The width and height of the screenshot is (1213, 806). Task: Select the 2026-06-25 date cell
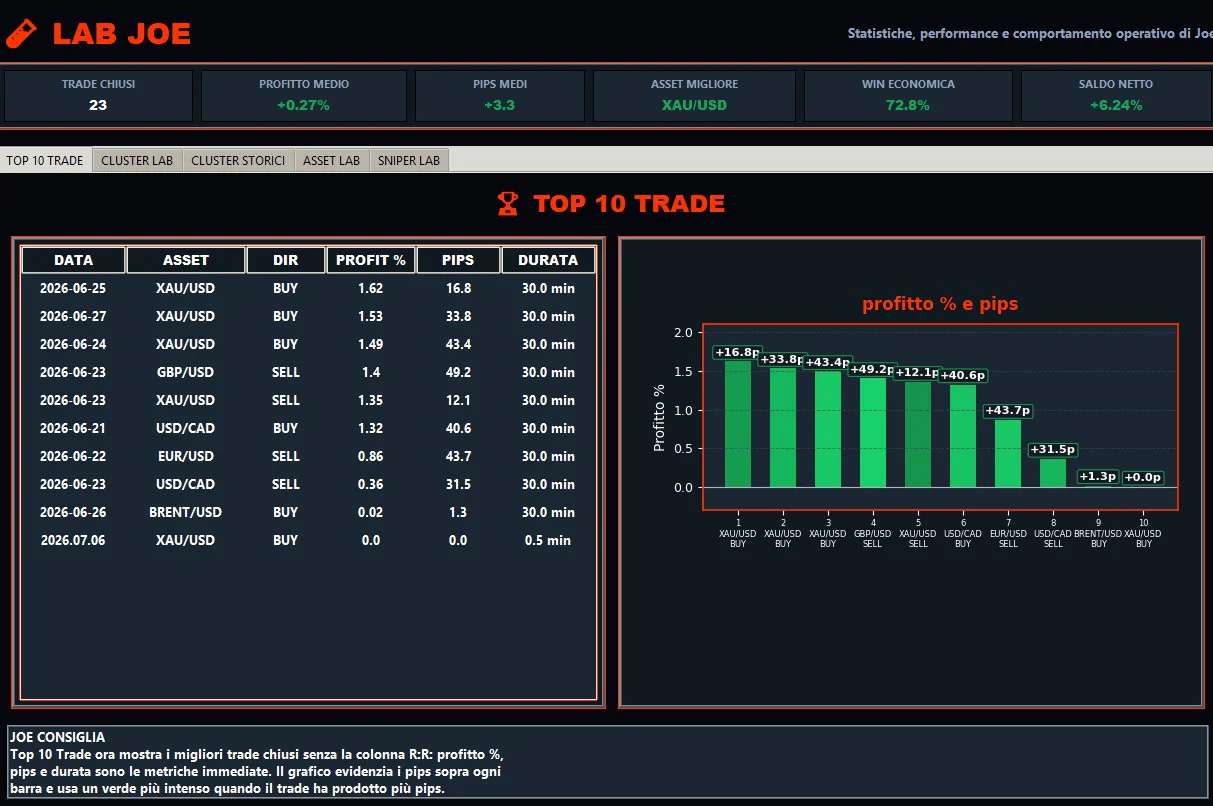(73, 288)
